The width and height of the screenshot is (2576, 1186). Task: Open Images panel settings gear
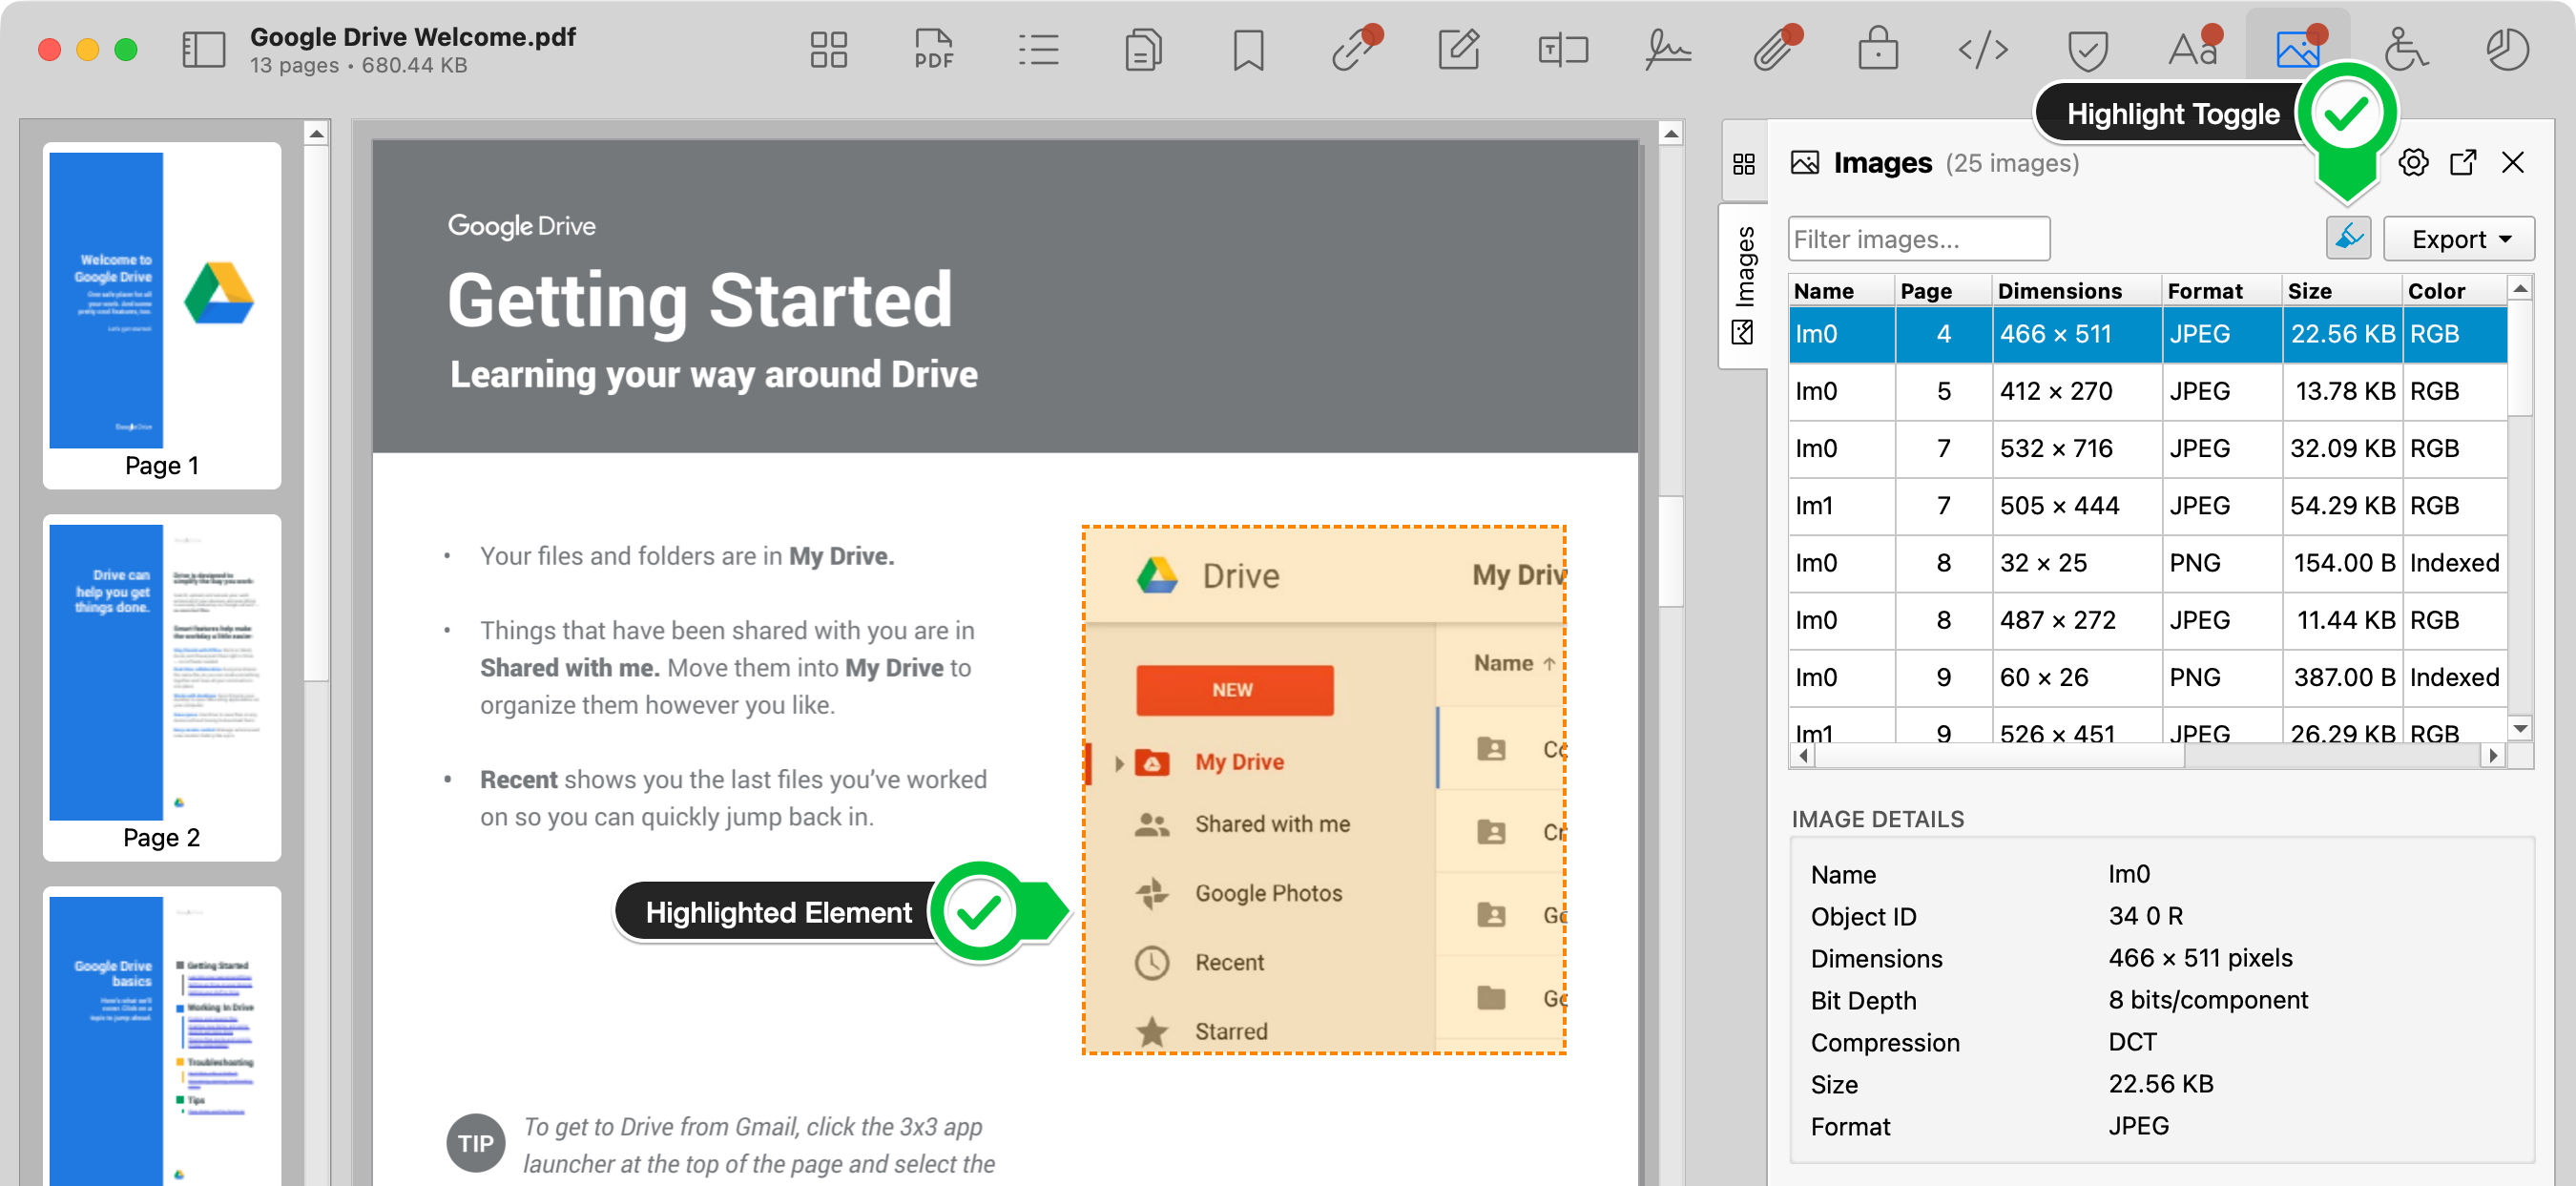click(x=2413, y=162)
